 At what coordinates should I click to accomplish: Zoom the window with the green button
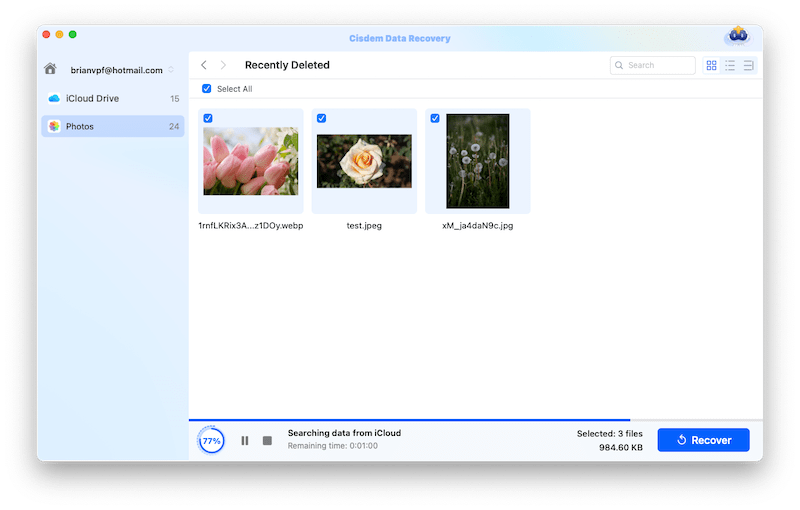72,34
